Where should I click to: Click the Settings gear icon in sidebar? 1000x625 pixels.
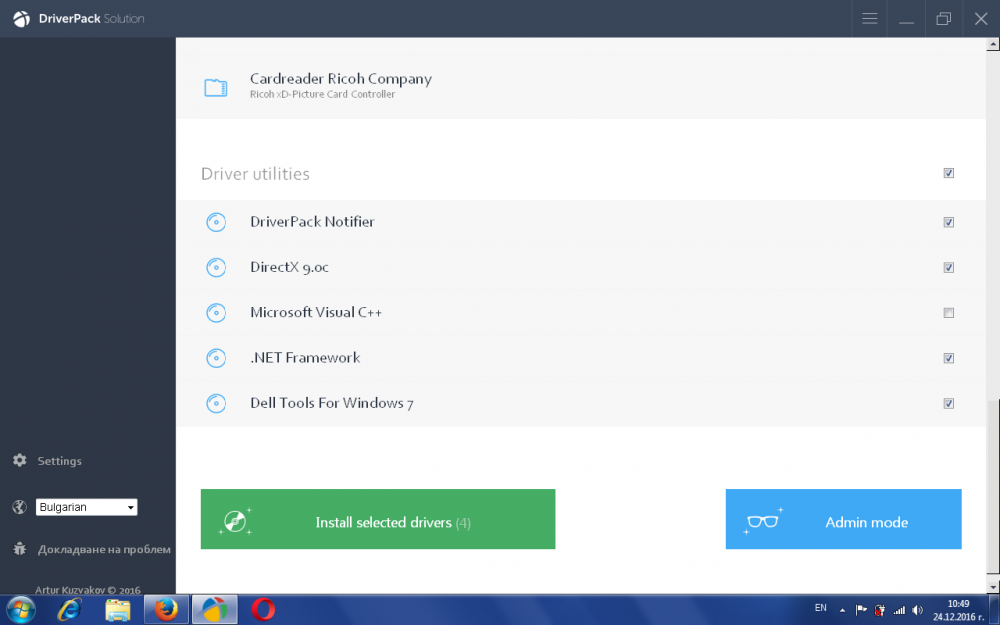point(20,460)
